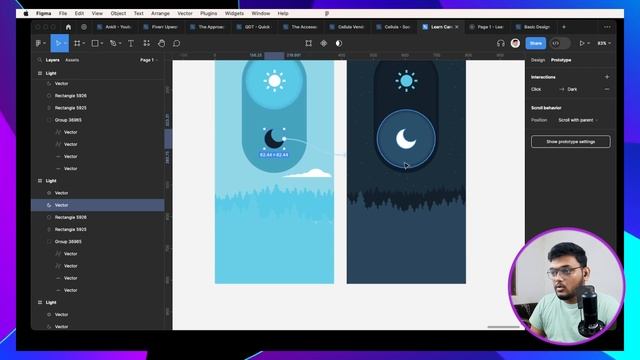Expand the Frame tool dropdown arrow

[x=84, y=43]
